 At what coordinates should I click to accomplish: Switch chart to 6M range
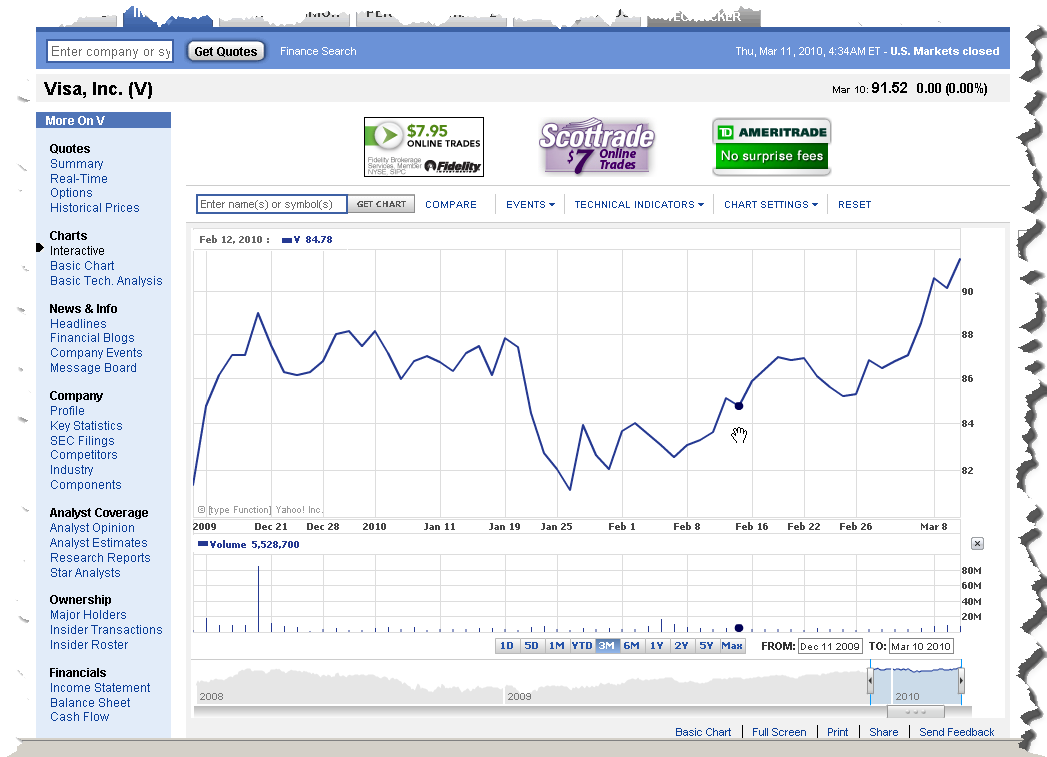click(631, 646)
